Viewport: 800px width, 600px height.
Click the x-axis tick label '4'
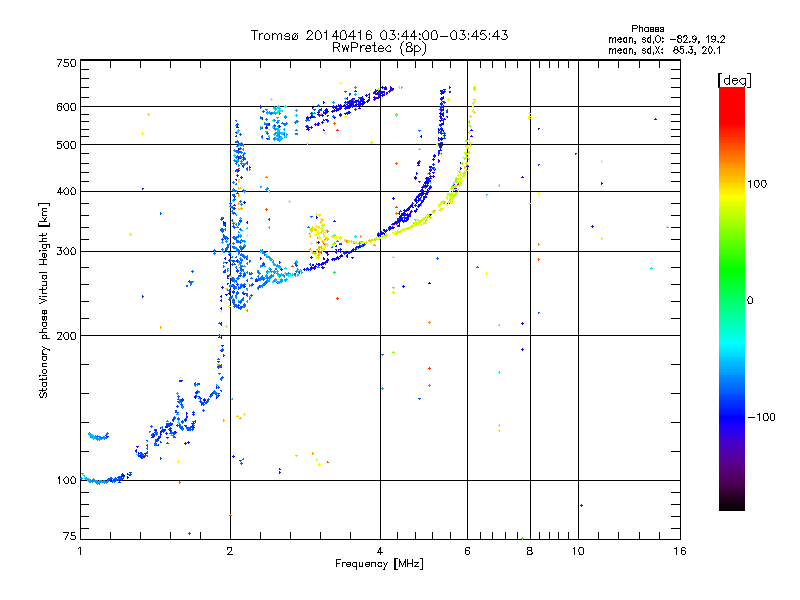[380, 551]
